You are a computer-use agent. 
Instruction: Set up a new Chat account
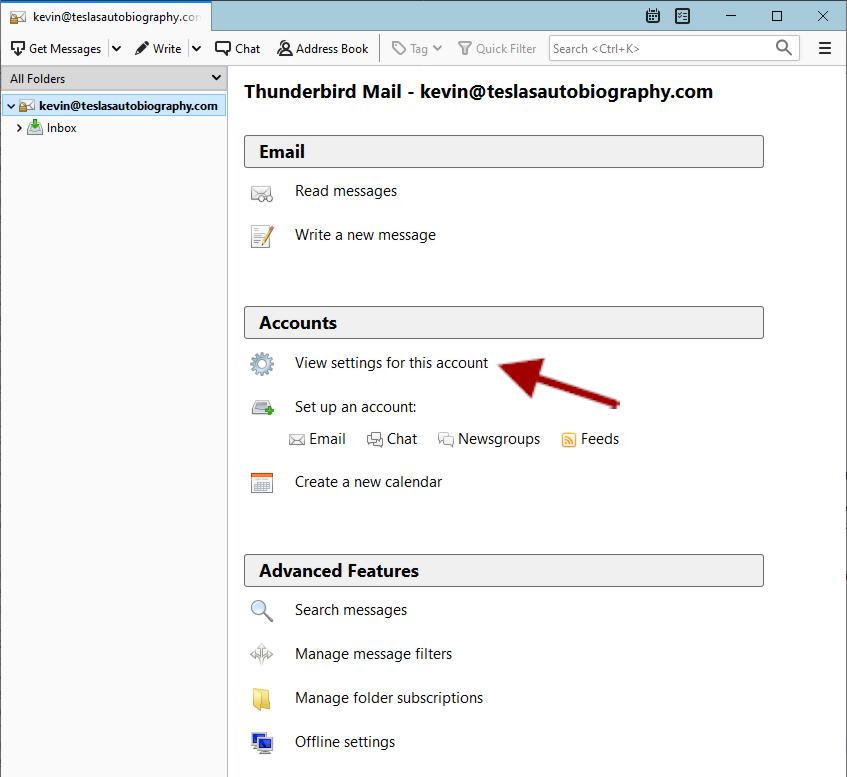point(392,439)
